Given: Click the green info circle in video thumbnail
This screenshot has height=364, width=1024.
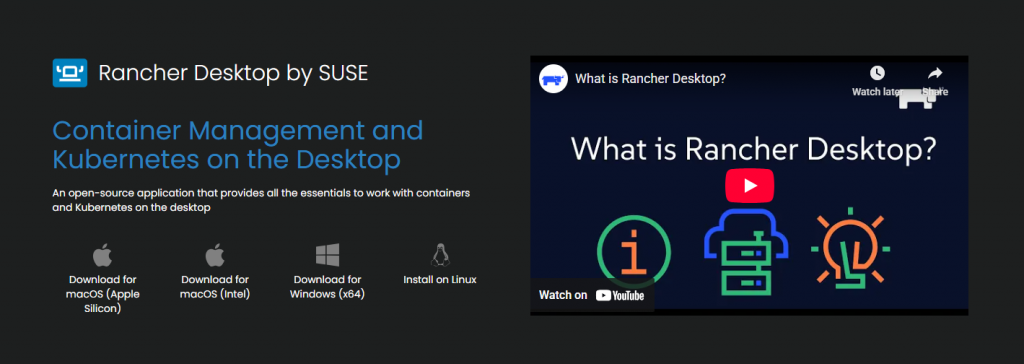Looking at the screenshot, I should coord(633,252).
